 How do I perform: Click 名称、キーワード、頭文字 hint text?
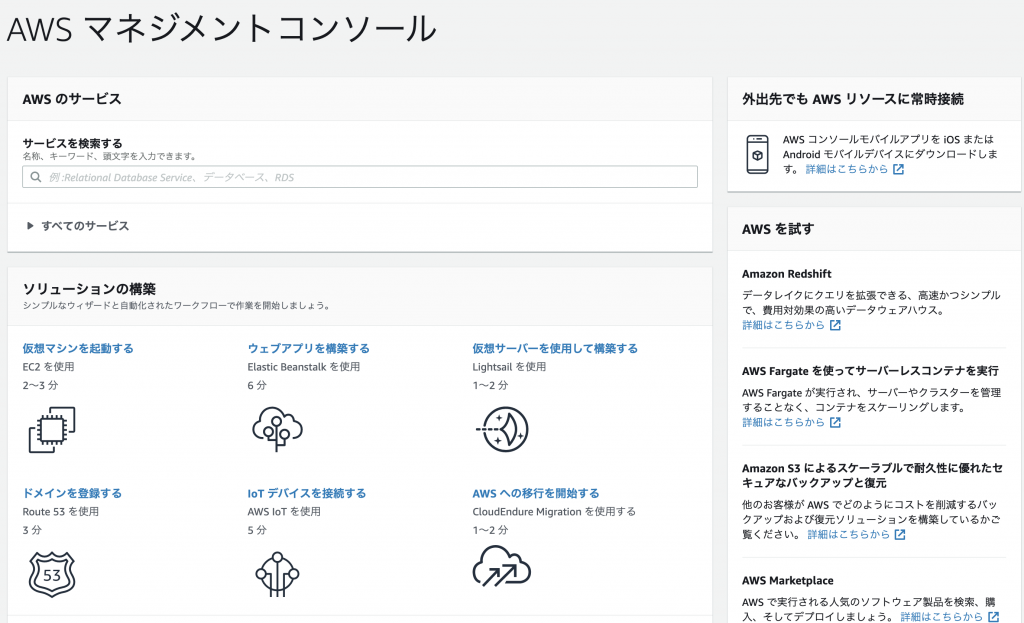click(x=109, y=157)
